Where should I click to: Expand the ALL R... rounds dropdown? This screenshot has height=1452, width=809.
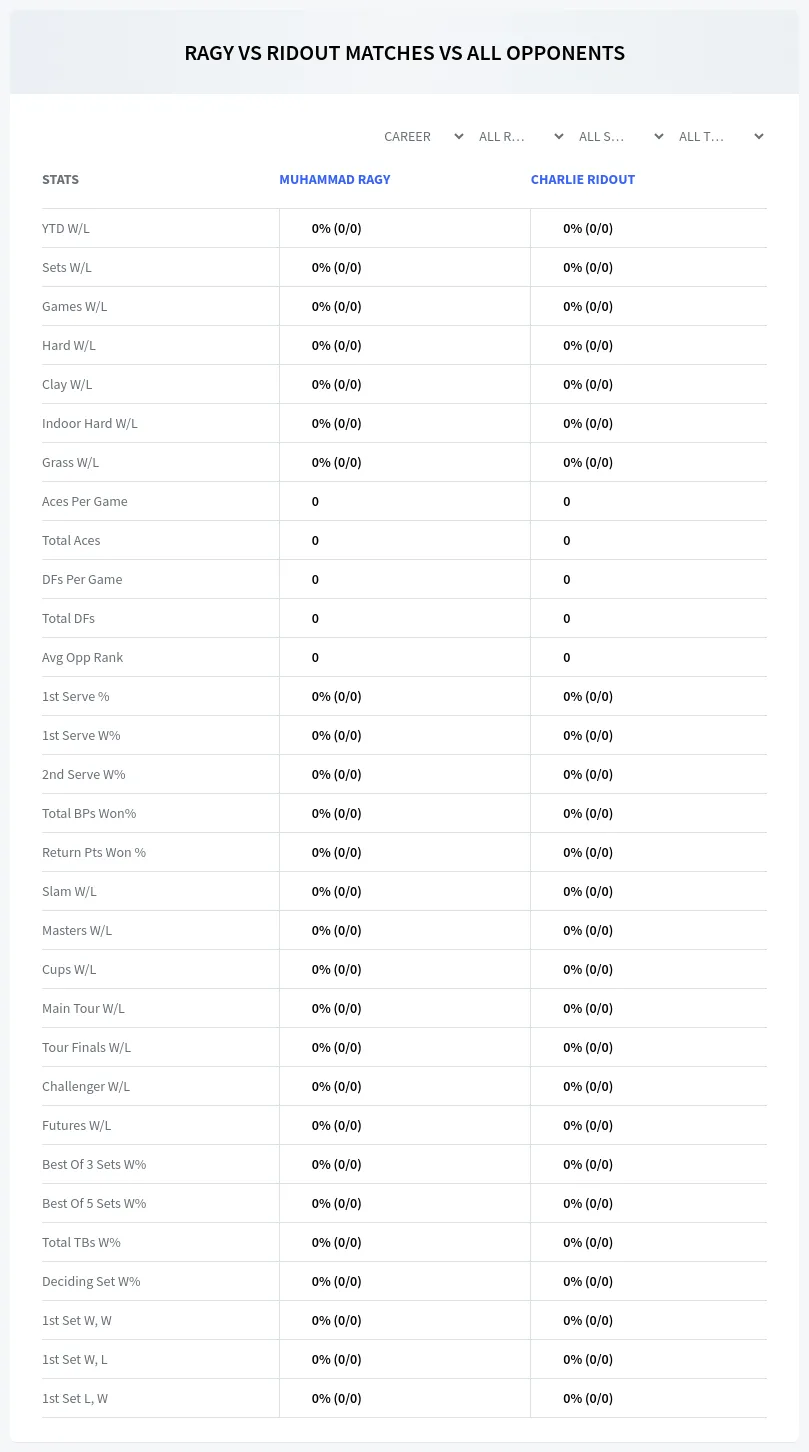tap(518, 136)
